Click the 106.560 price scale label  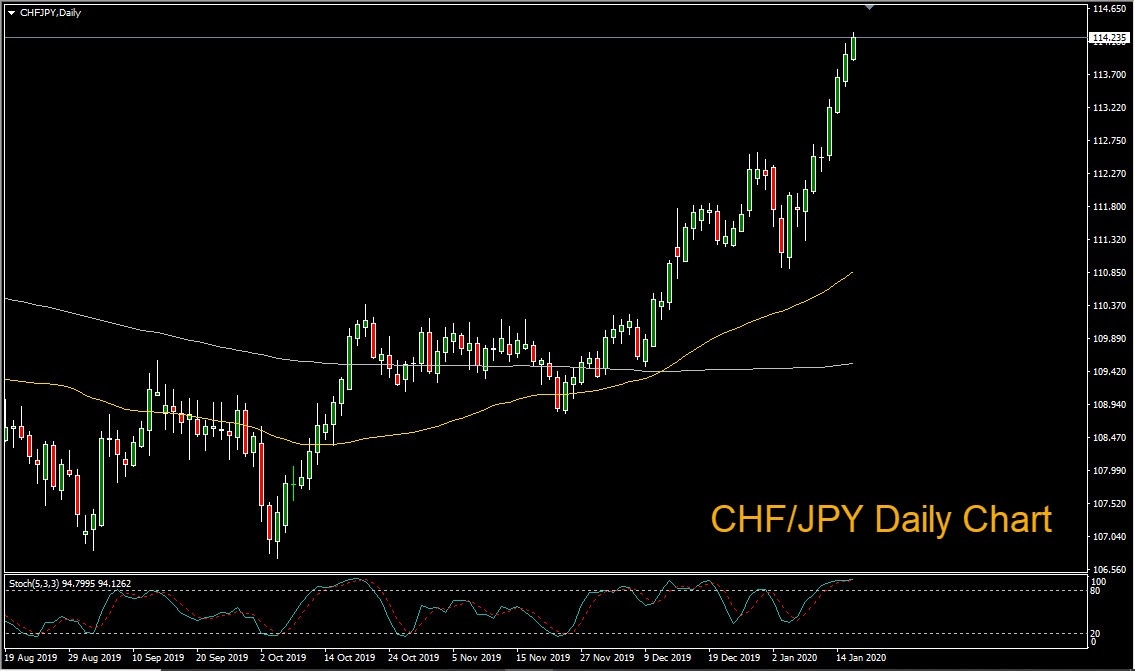click(x=1110, y=568)
